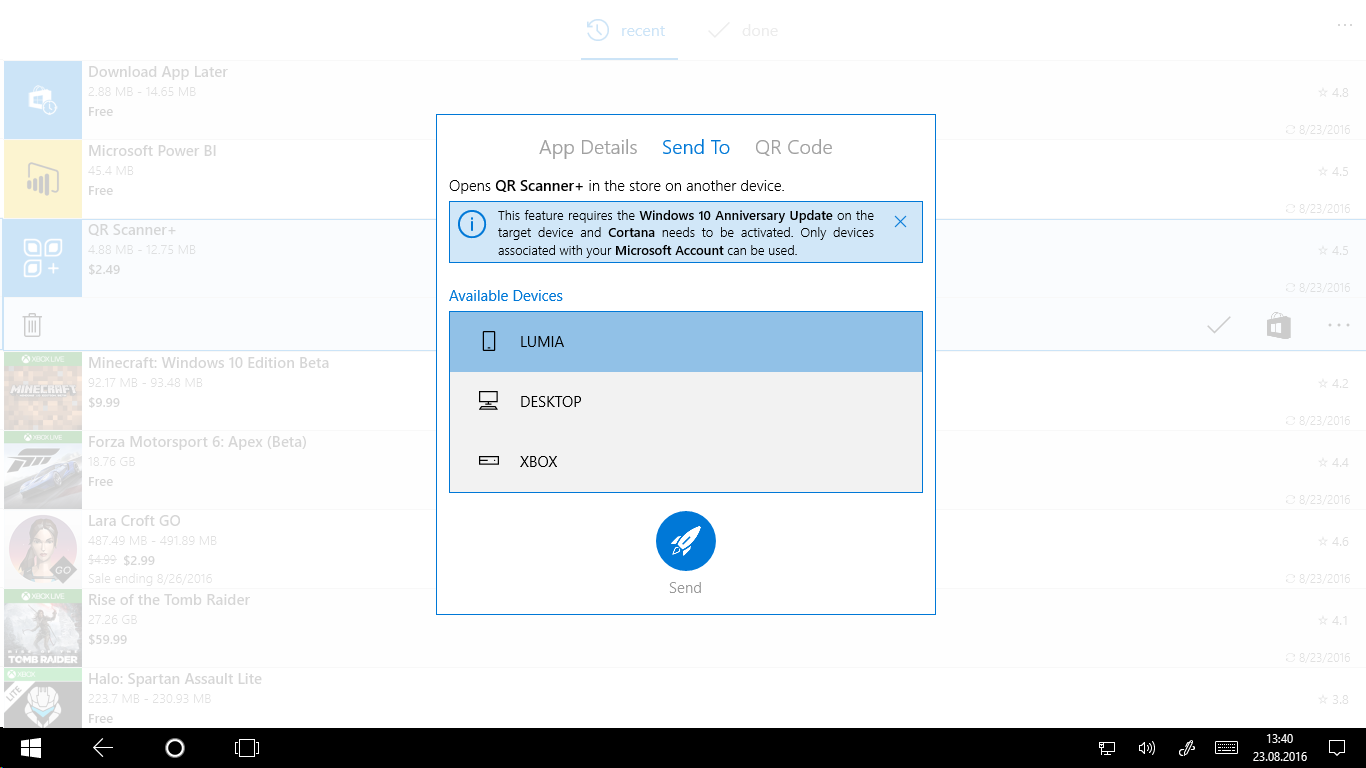1366x768 pixels.
Task: Click the Minecraft Windows 10 Edition thumbnail
Action: coord(43,391)
